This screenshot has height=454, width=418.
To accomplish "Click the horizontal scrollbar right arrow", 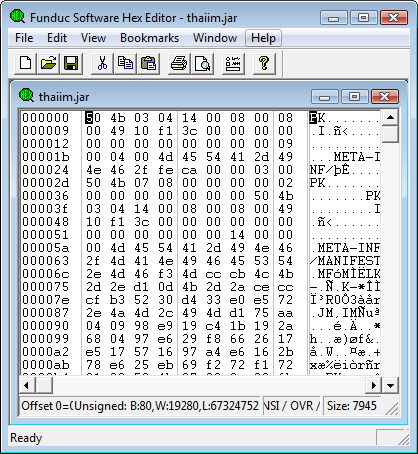I will coord(374,386).
